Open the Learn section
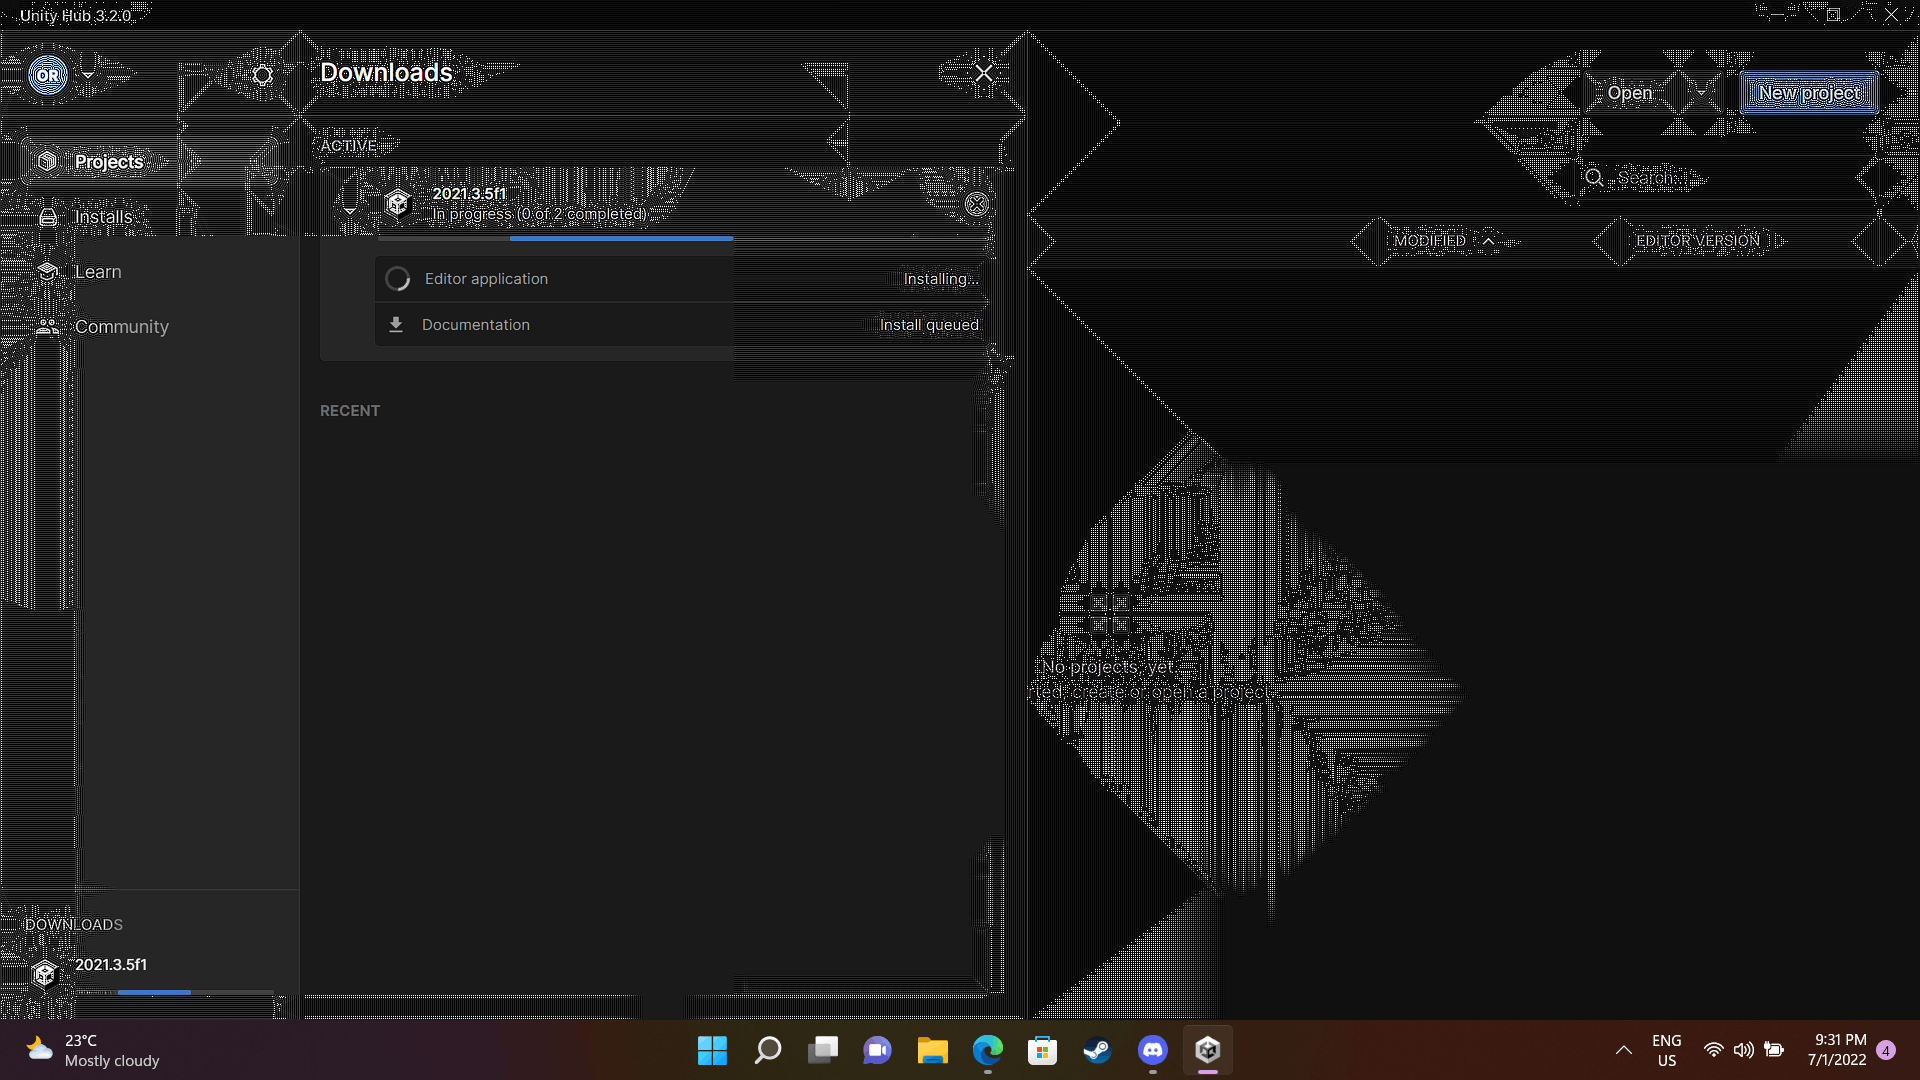Screen dimensions: 1920x1080 [x=97, y=272]
